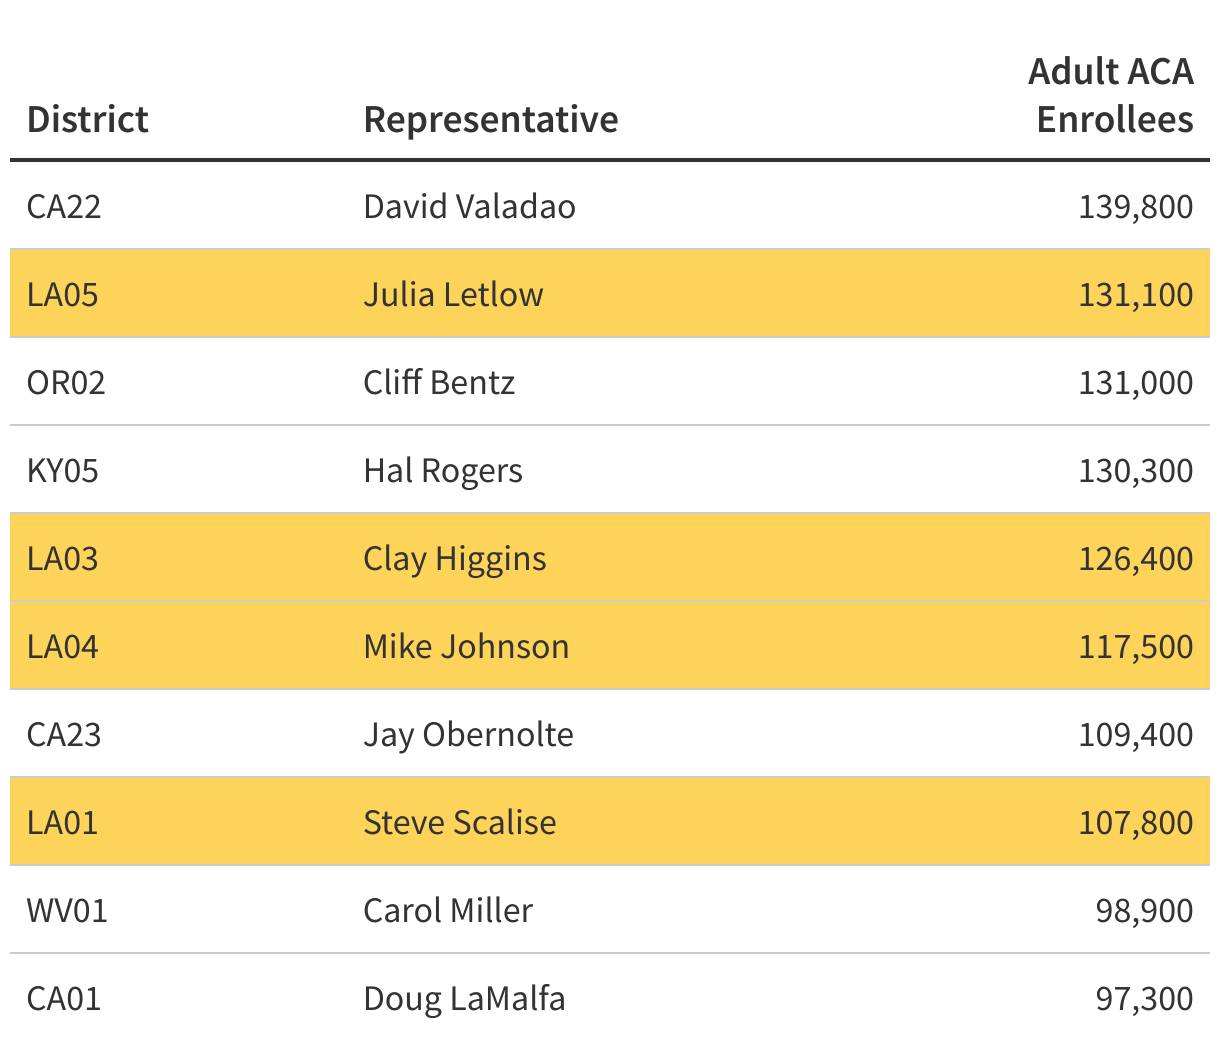Select the CA22 district cell
Screen dimensions: 1220x1050
tap(64, 206)
